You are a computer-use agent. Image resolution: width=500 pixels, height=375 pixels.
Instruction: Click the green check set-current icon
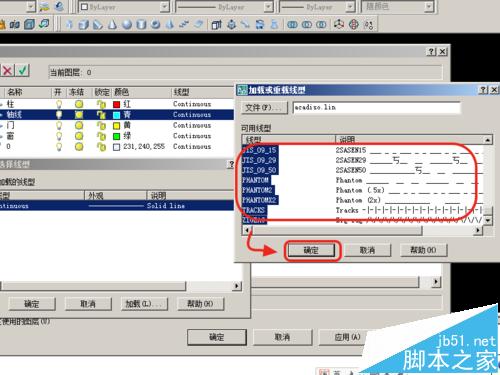(x=23, y=70)
